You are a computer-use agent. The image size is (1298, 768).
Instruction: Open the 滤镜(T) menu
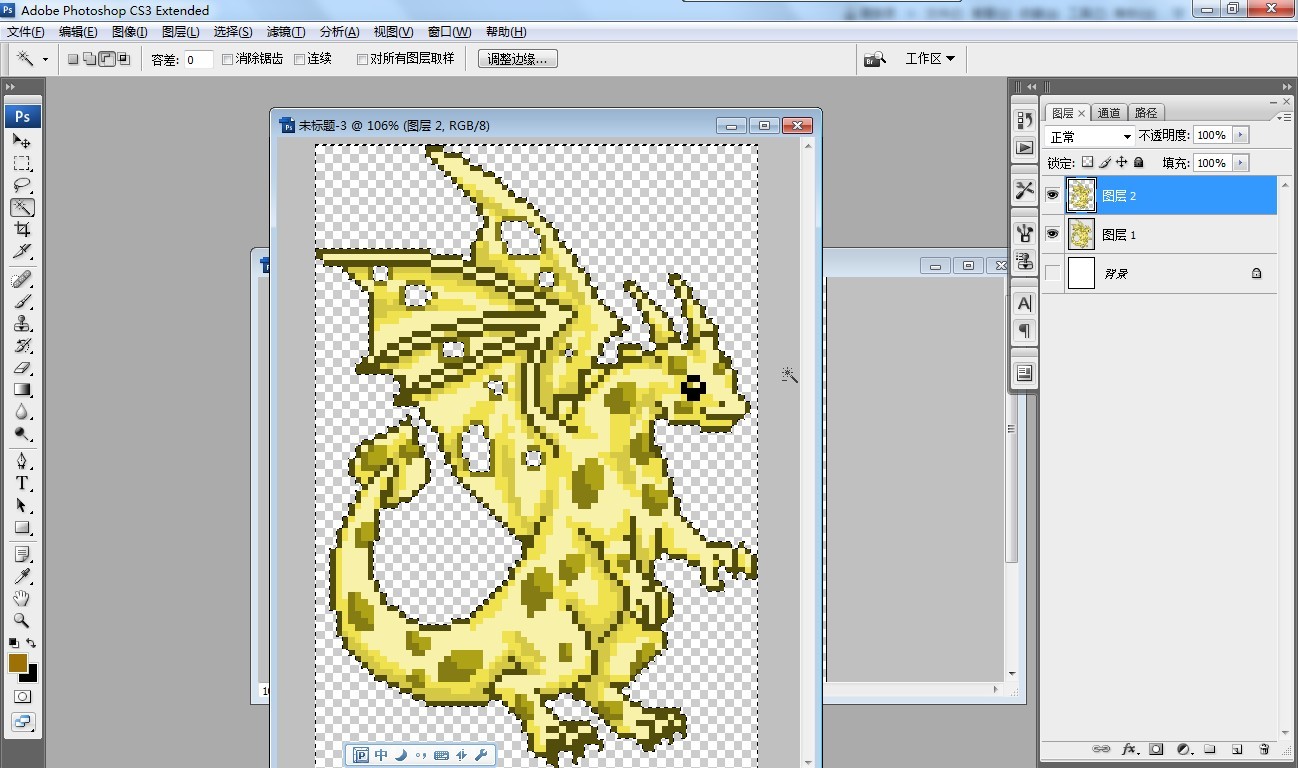coord(286,32)
